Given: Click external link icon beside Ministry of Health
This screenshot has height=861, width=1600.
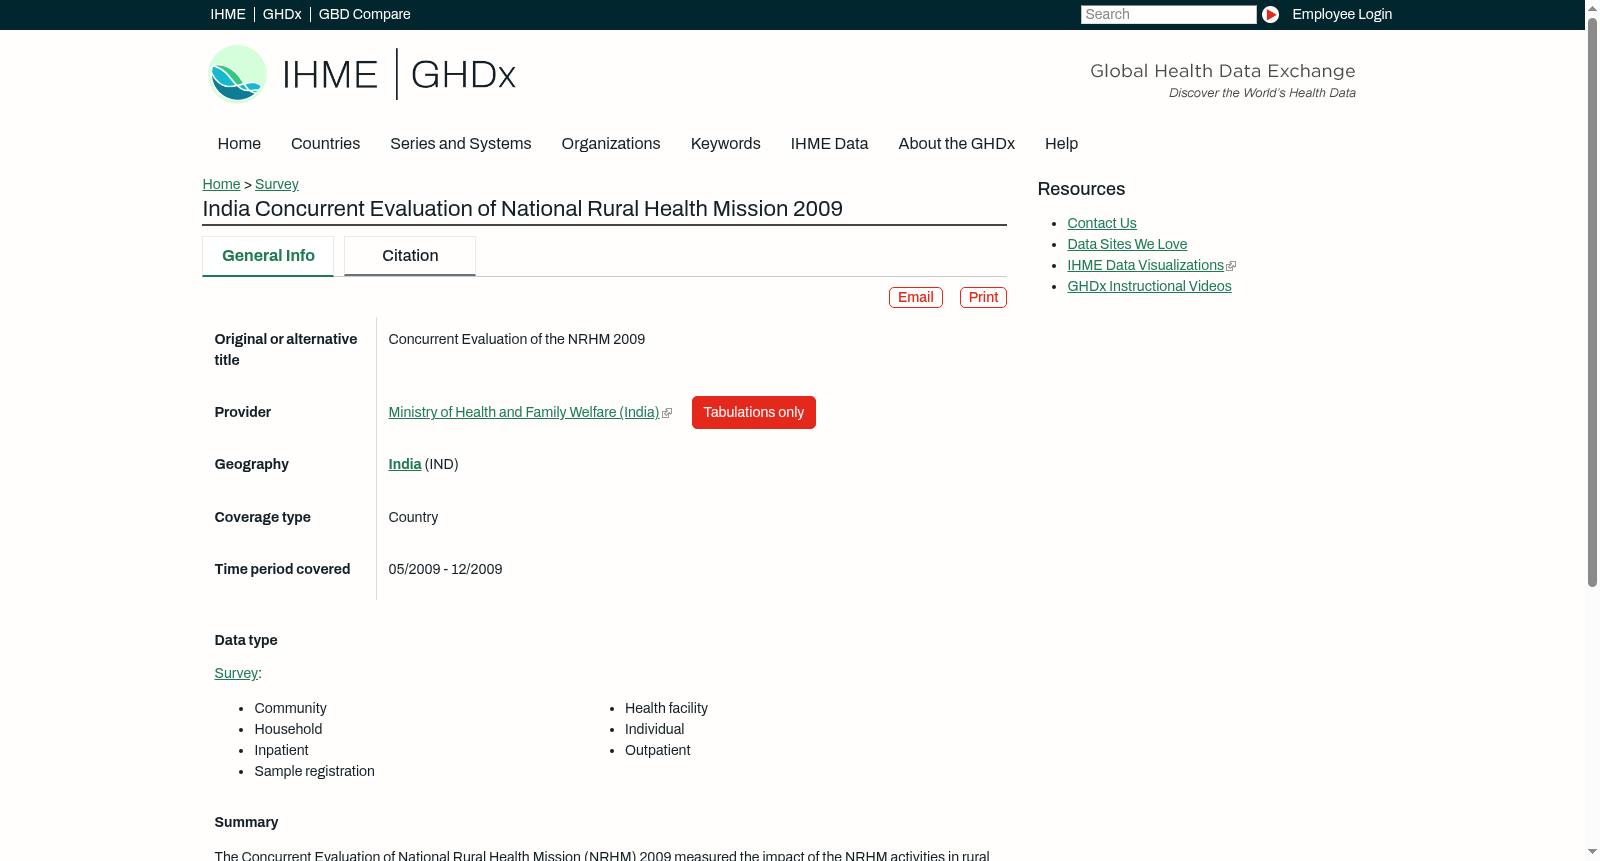Looking at the screenshot, I should 667,413.
